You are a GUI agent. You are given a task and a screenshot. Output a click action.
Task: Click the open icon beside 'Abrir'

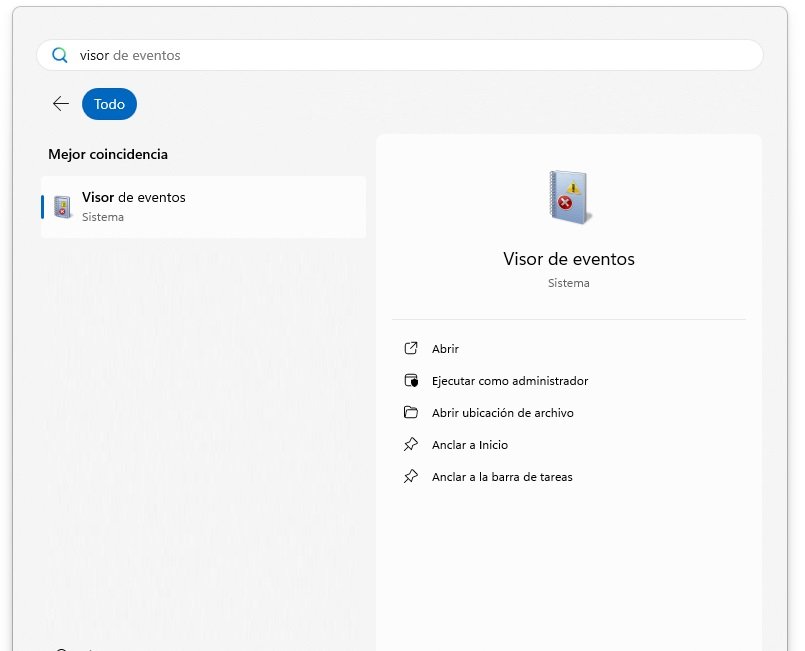click(x=411, y=349)
